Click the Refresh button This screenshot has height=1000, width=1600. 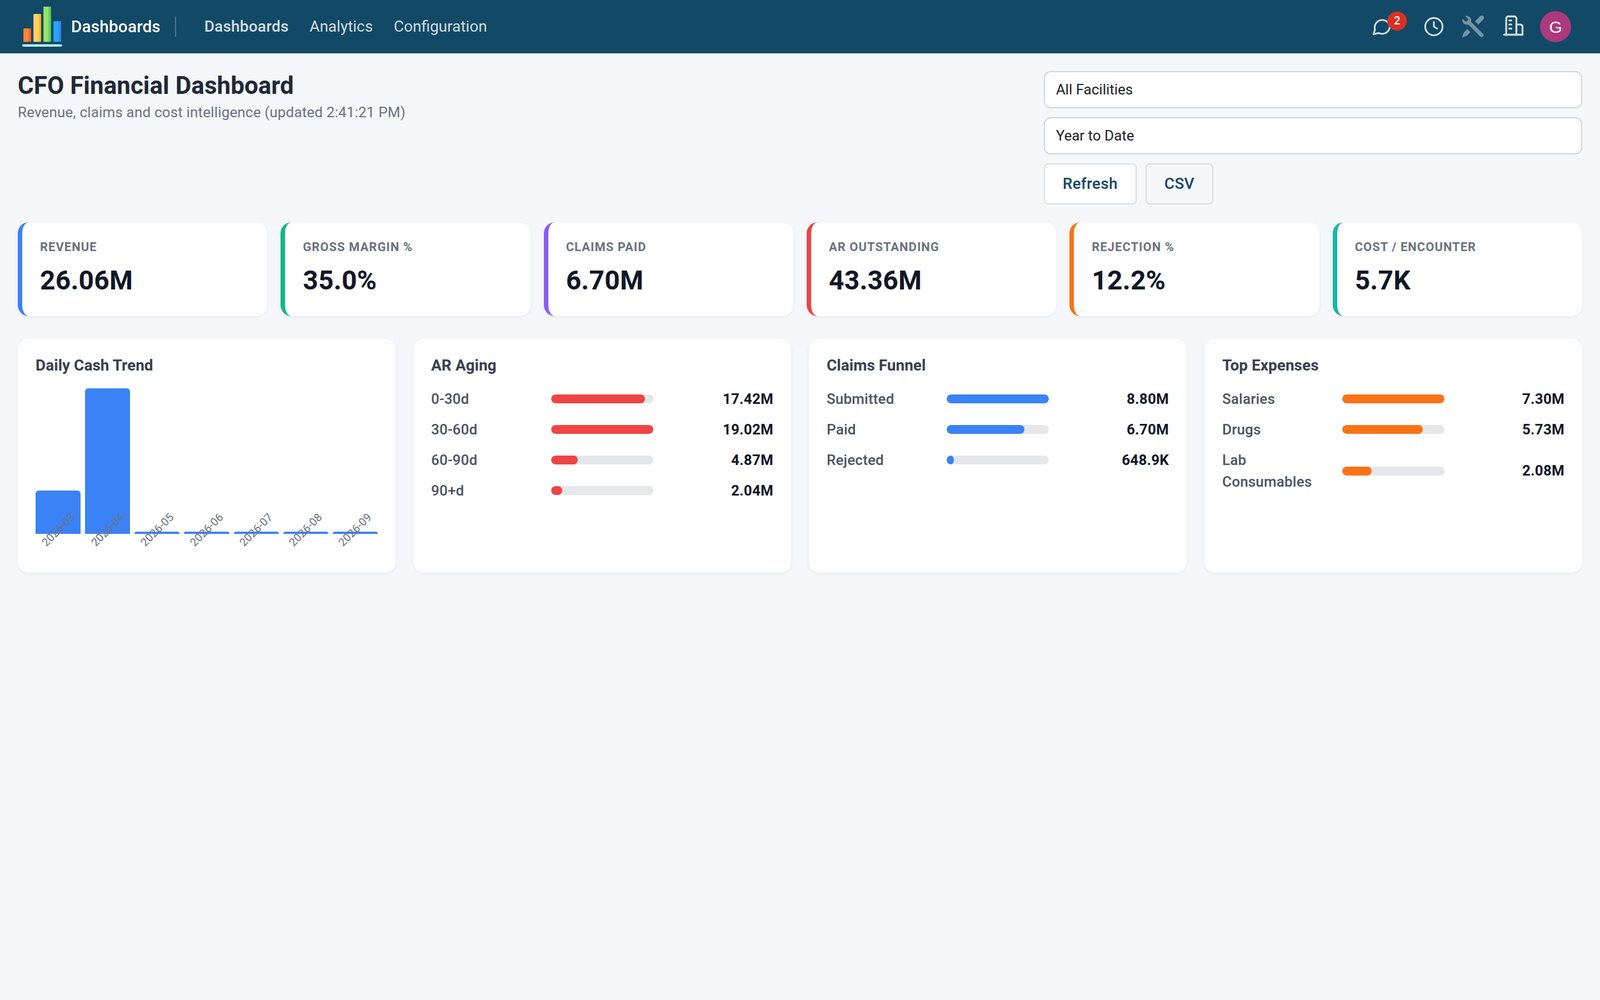point(1090,184)
